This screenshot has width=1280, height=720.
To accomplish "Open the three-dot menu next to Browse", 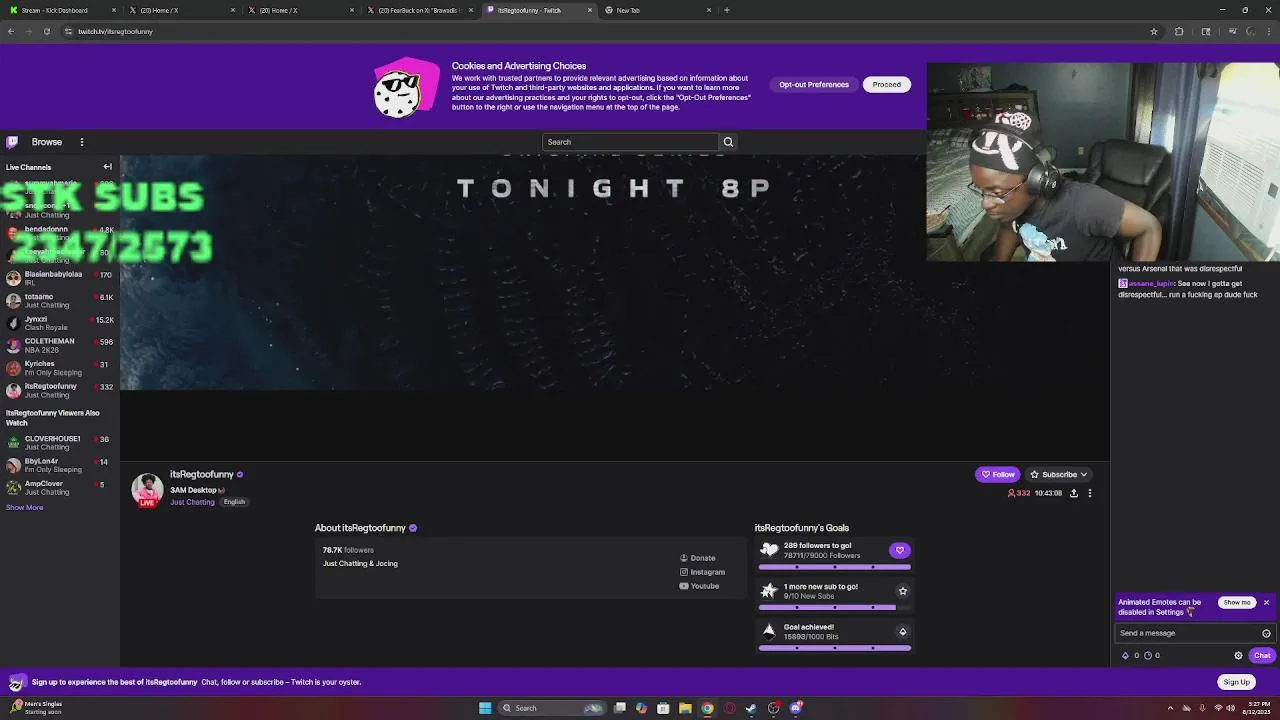I will point(82,142).
